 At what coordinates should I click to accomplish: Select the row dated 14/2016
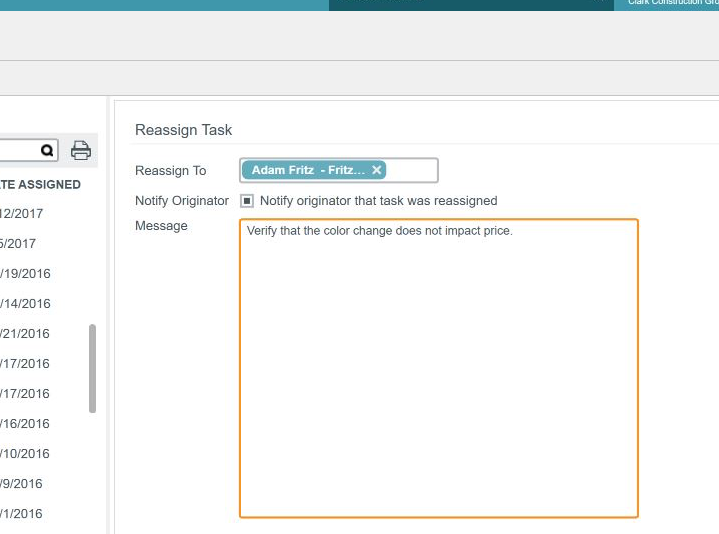25,303
